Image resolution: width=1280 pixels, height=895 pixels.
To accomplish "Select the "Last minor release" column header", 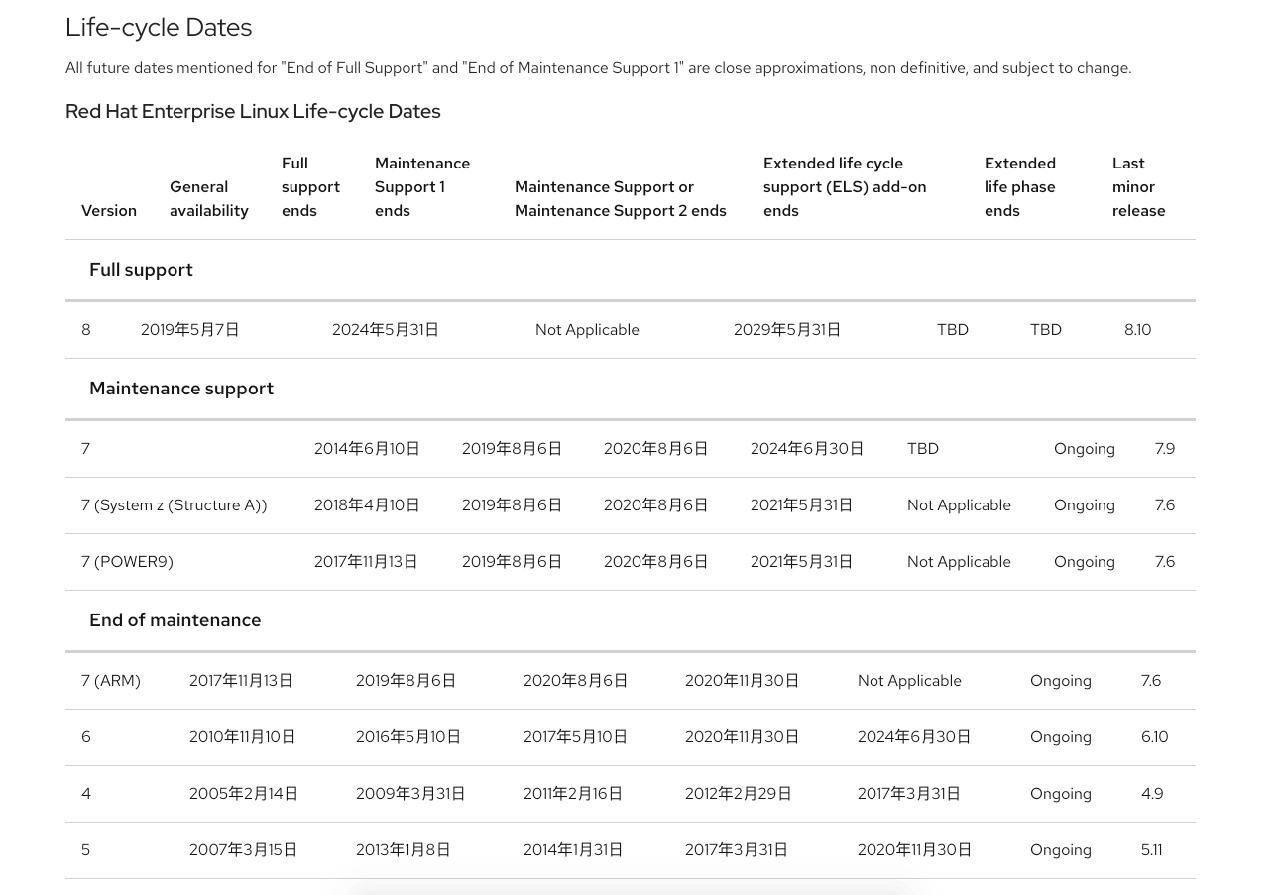I will point(1138,187).
